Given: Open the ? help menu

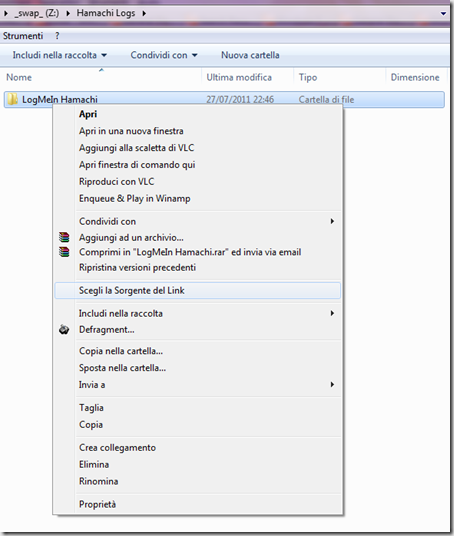Looking at the screenshot, I should (57, 36).
